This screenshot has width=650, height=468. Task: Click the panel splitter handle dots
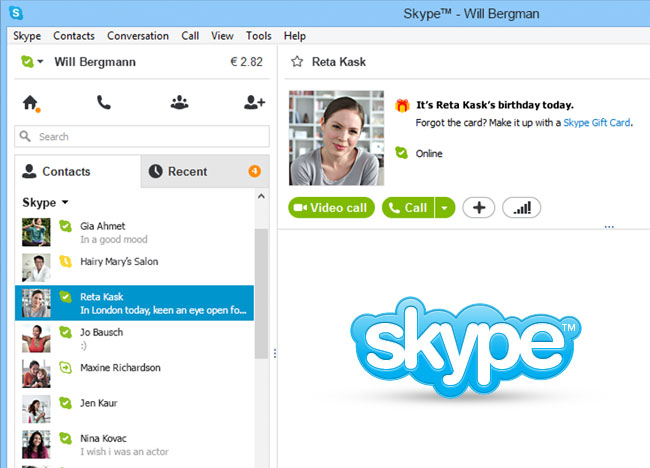[x=274, y=353]
